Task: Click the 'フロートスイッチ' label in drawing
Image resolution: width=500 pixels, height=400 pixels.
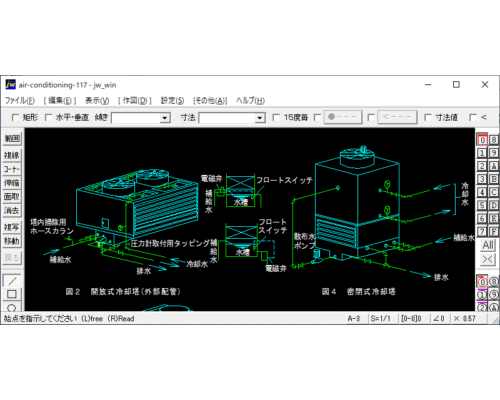Action: [x=284, y=180]
